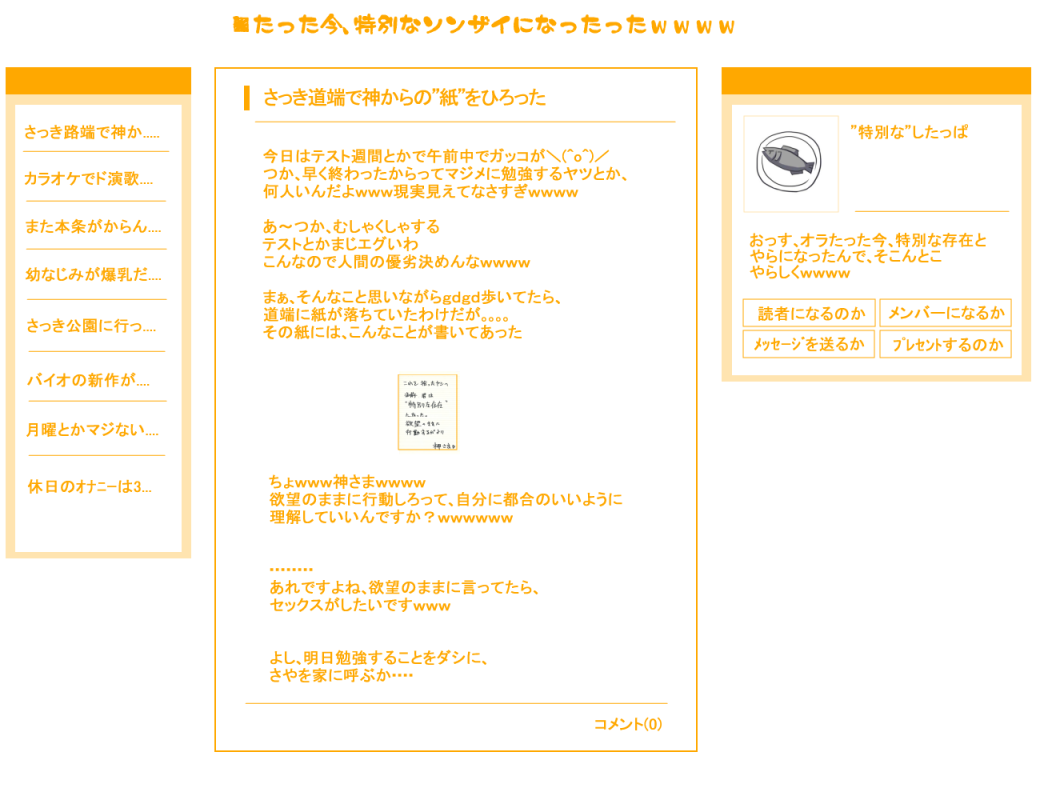
Task: Open the last sidebar entry starting 休日の
Action: 90,487
